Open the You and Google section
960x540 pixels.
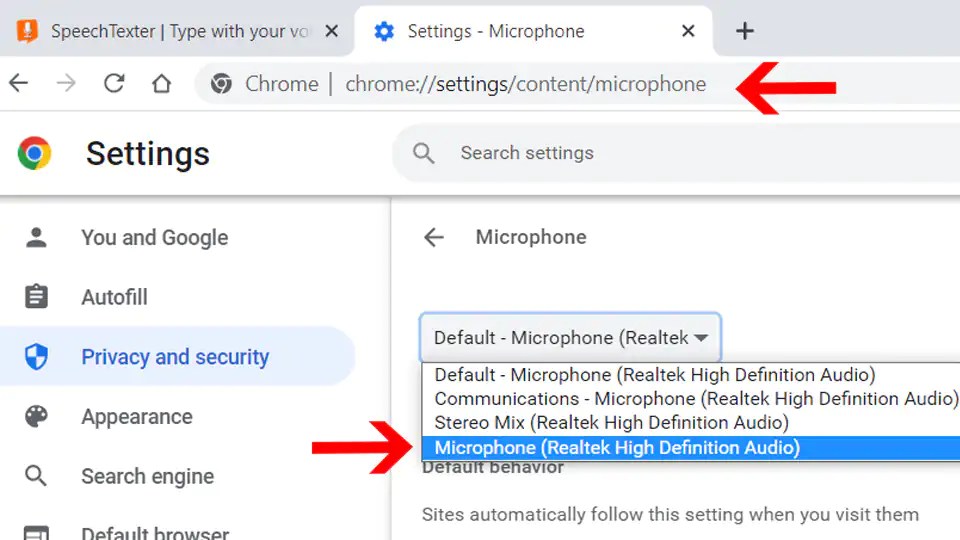click(154, 238)
